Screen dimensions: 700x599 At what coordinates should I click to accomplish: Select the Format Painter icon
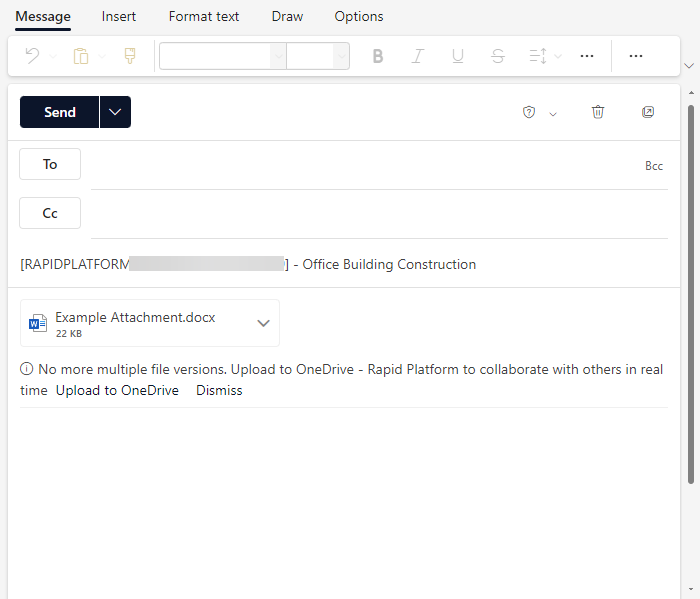pos(130,56)
